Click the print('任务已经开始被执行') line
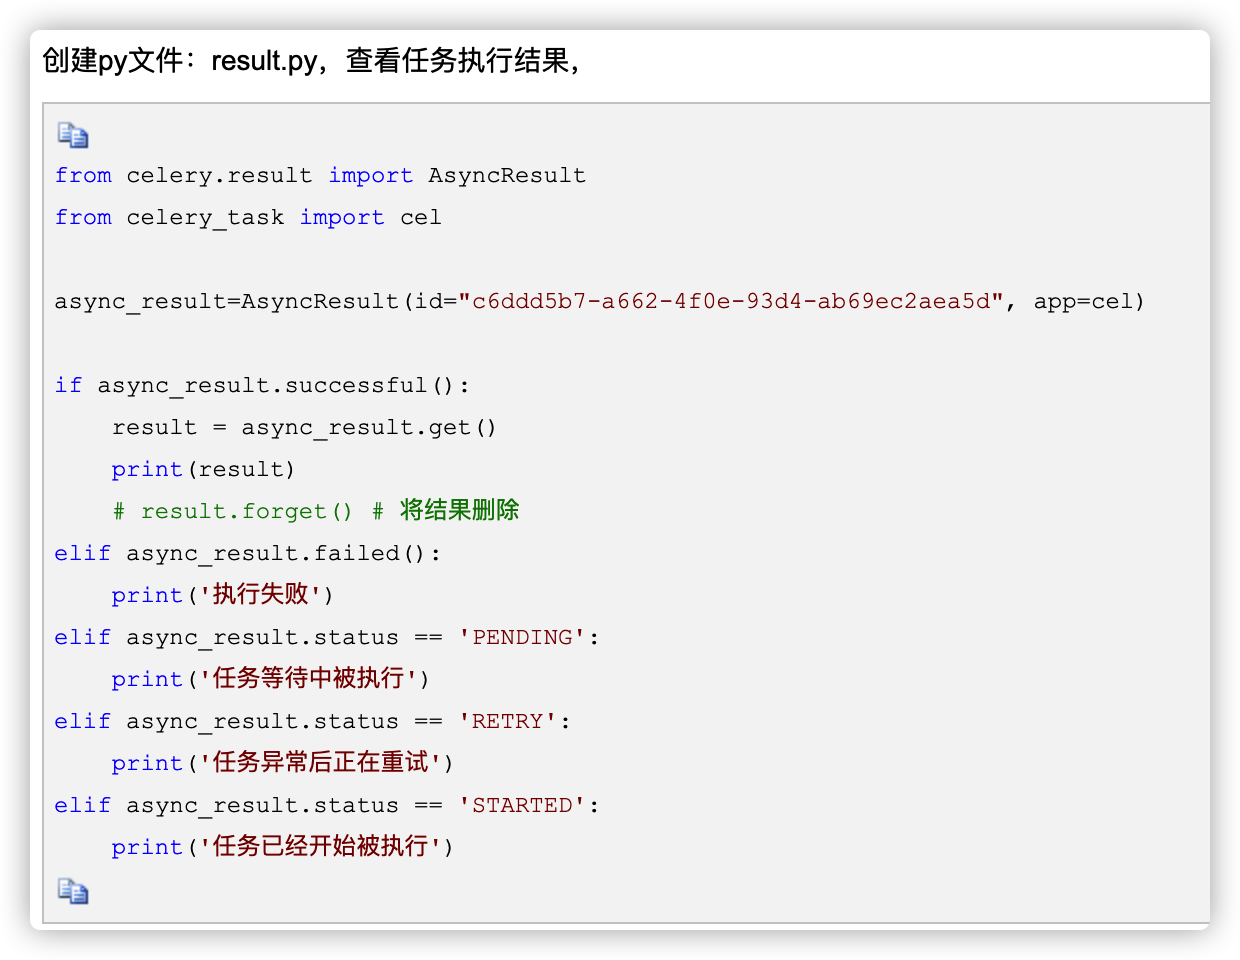 (283, 847)
